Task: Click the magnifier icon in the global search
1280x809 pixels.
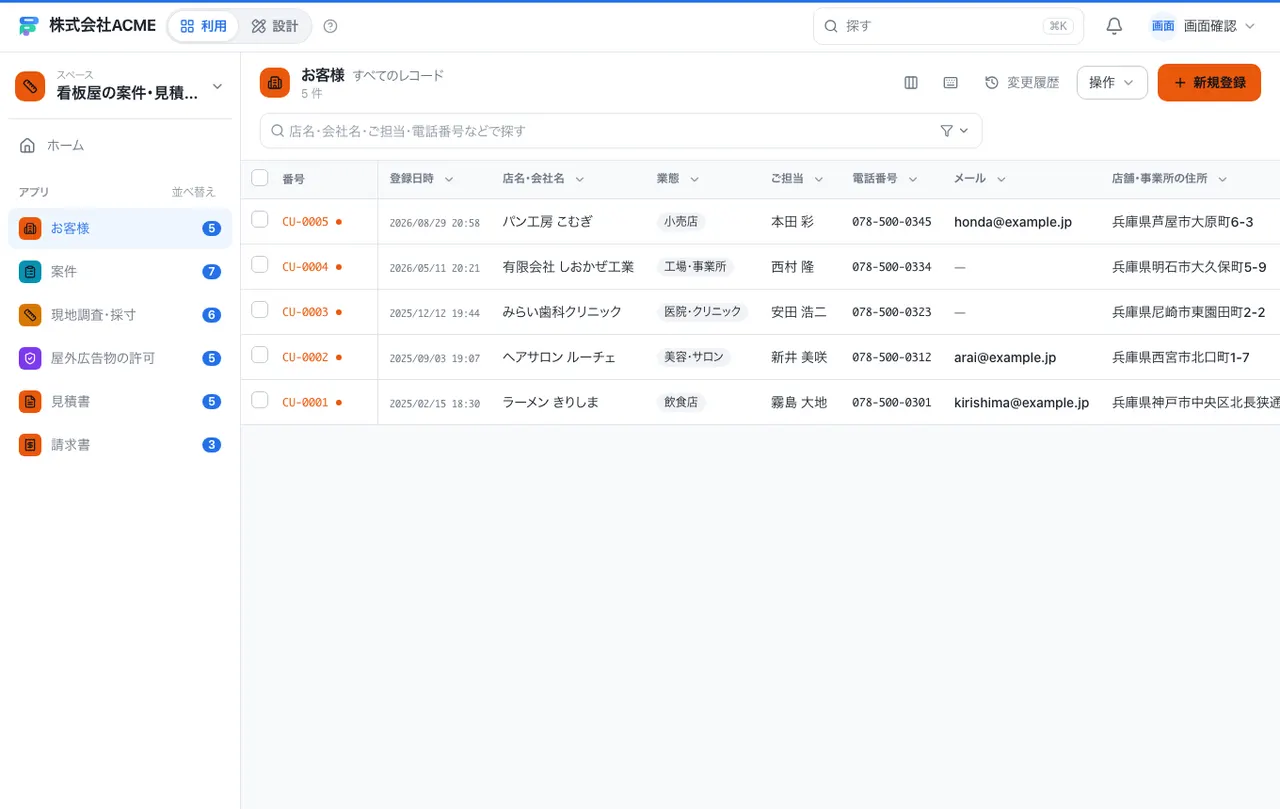Action: tap(831, 26)
